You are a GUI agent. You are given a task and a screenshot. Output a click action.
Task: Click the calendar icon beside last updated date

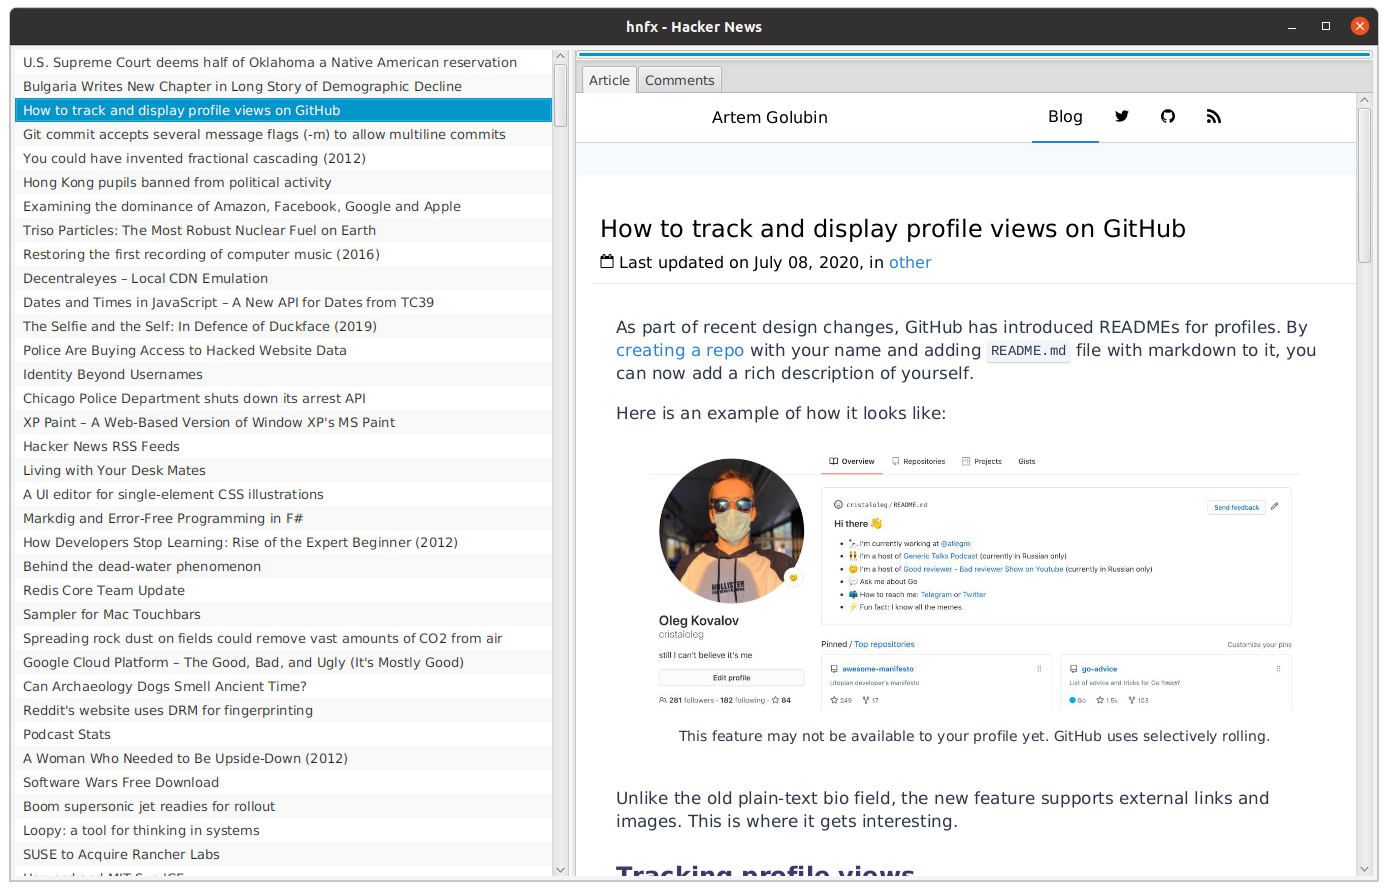[x=606, y=262]
